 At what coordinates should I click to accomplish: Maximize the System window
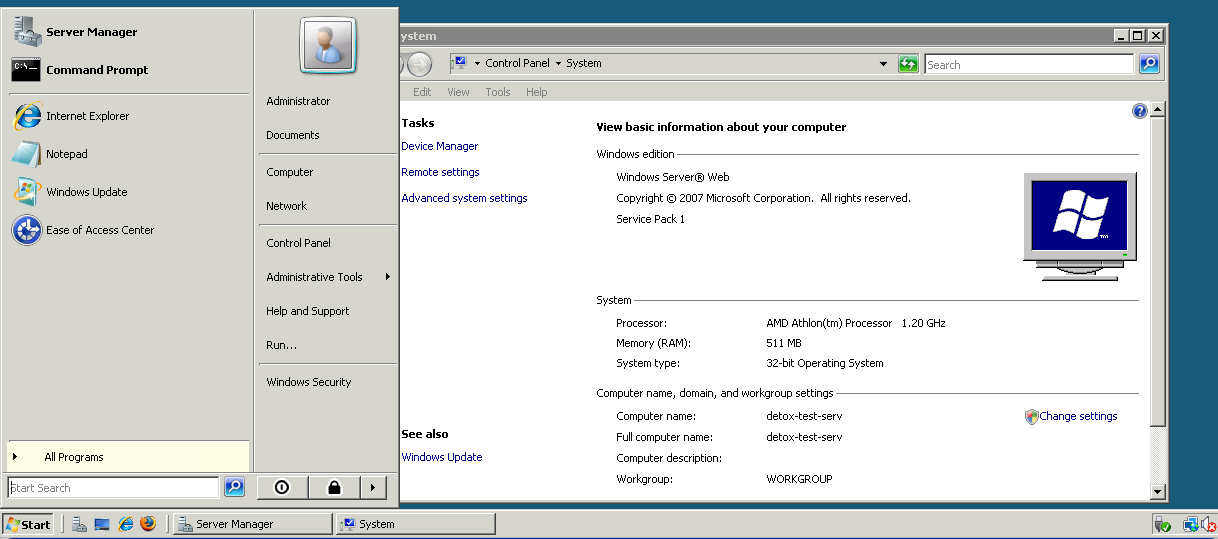[1139, 35]
